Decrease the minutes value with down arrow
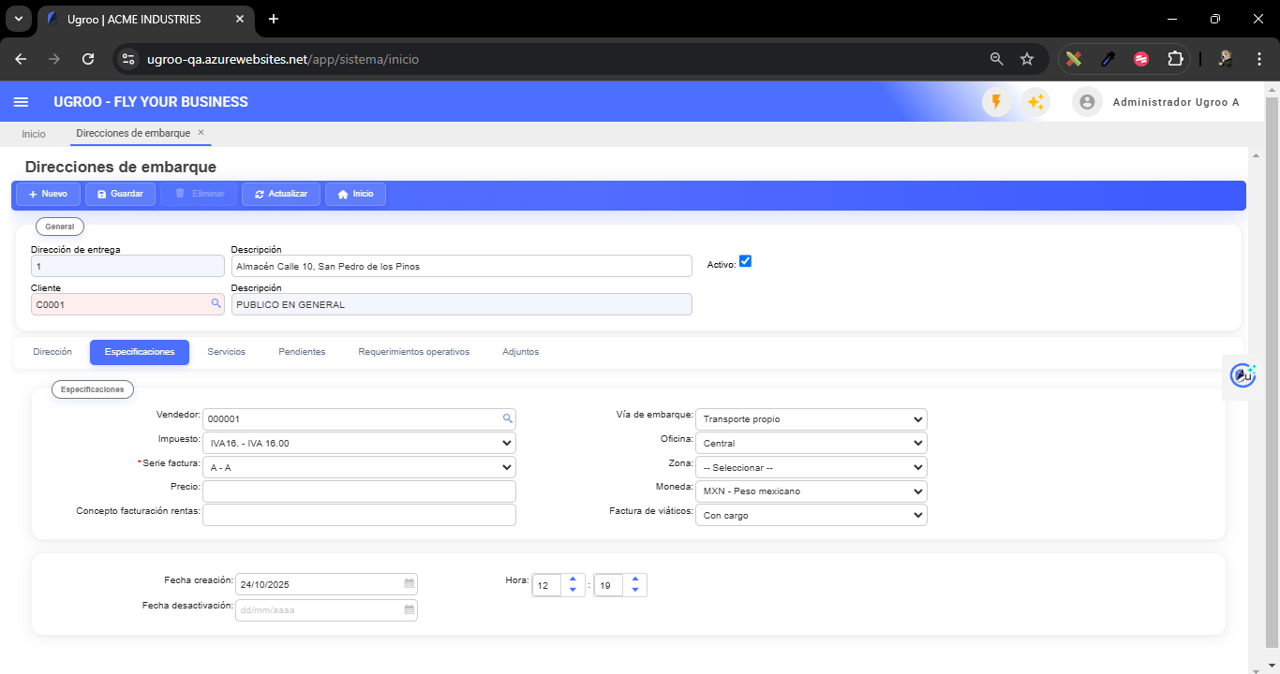Screen dimensions: 1280x674 [635, 590]
